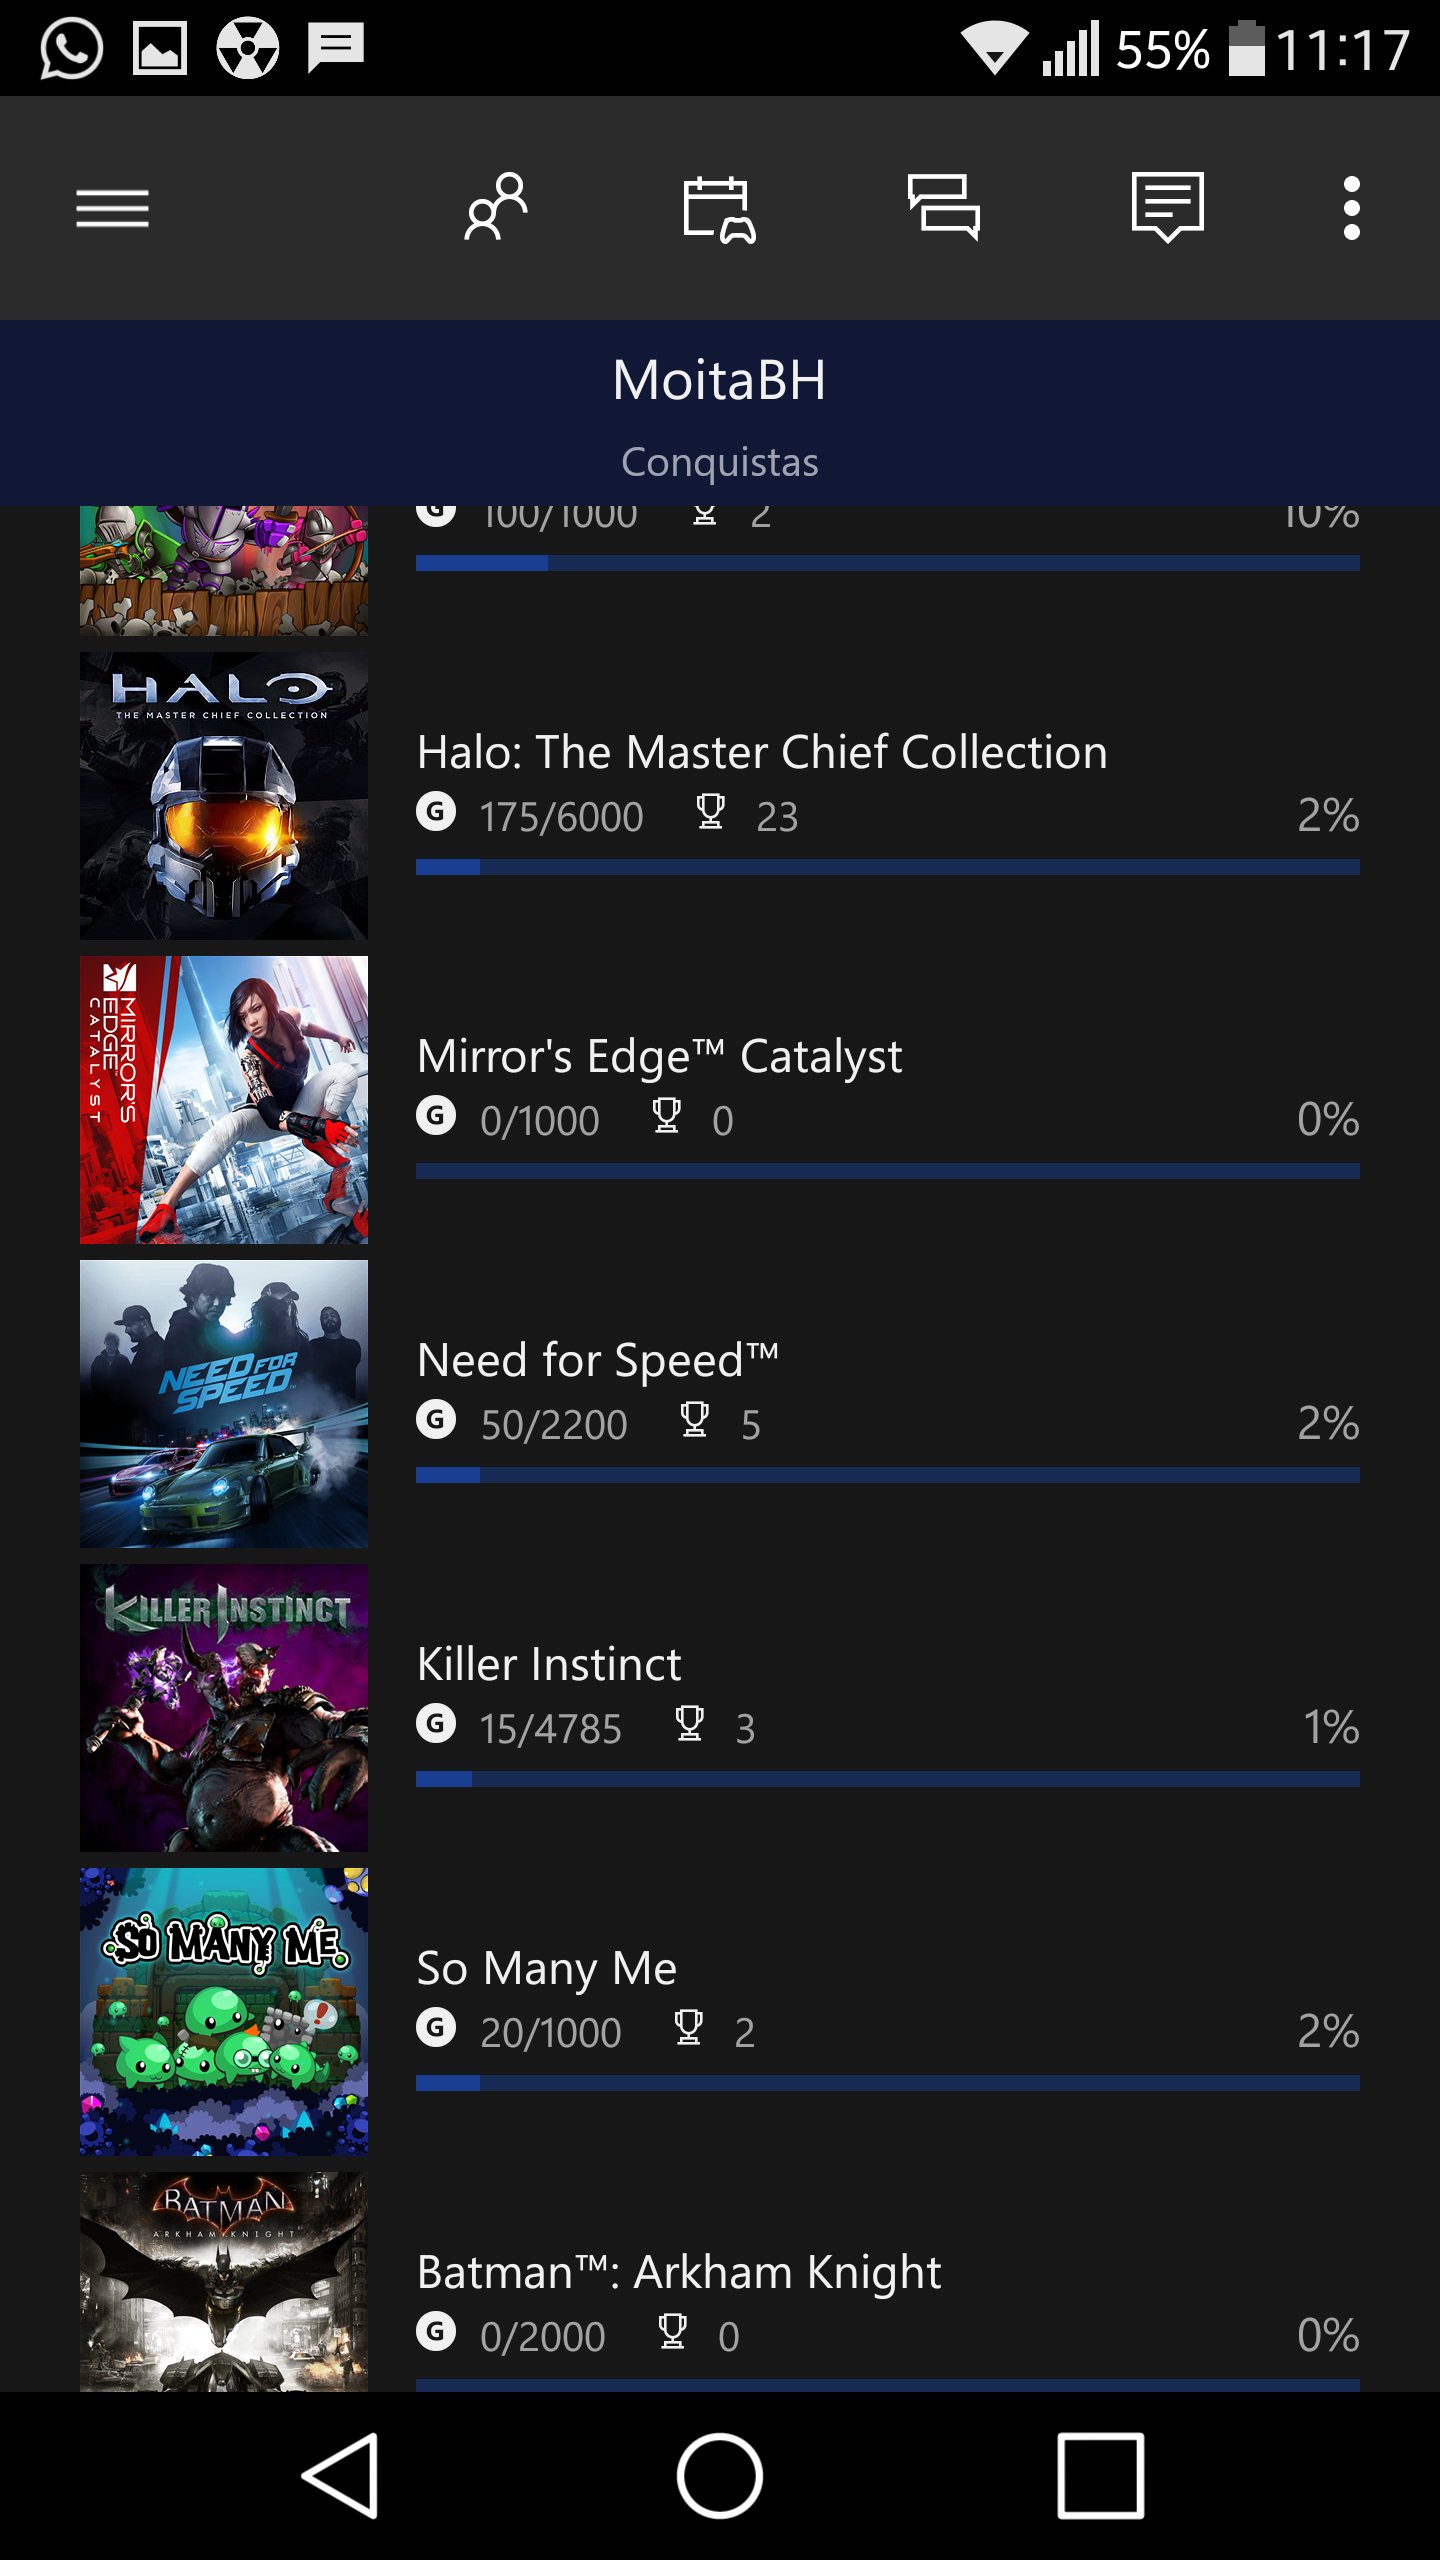This screenshot has width=1440, height=2560.
Task: Select Mirror's Edge Catalyst game title
Action: pos(659,1056)
